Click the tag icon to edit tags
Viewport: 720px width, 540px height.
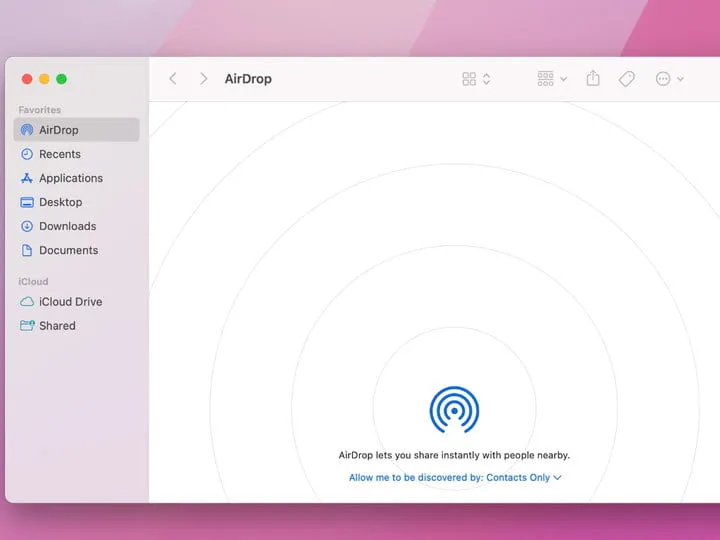pos(627,79)
